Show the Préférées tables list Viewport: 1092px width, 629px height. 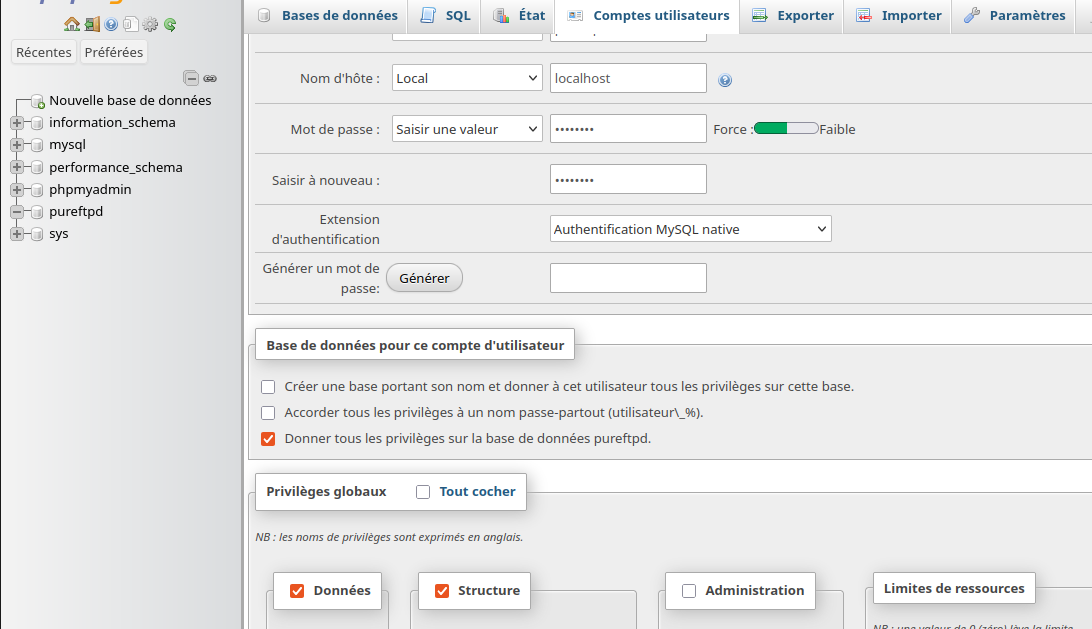pos(113,51)
